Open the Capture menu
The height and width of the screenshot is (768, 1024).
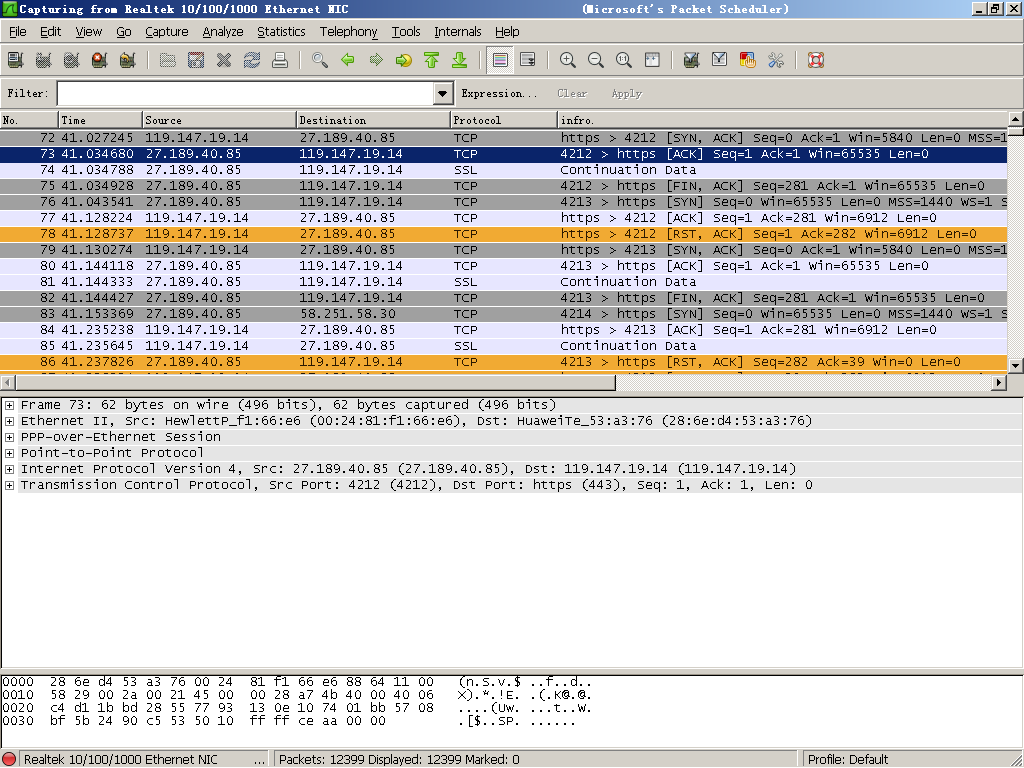click(x=167, y=31)
